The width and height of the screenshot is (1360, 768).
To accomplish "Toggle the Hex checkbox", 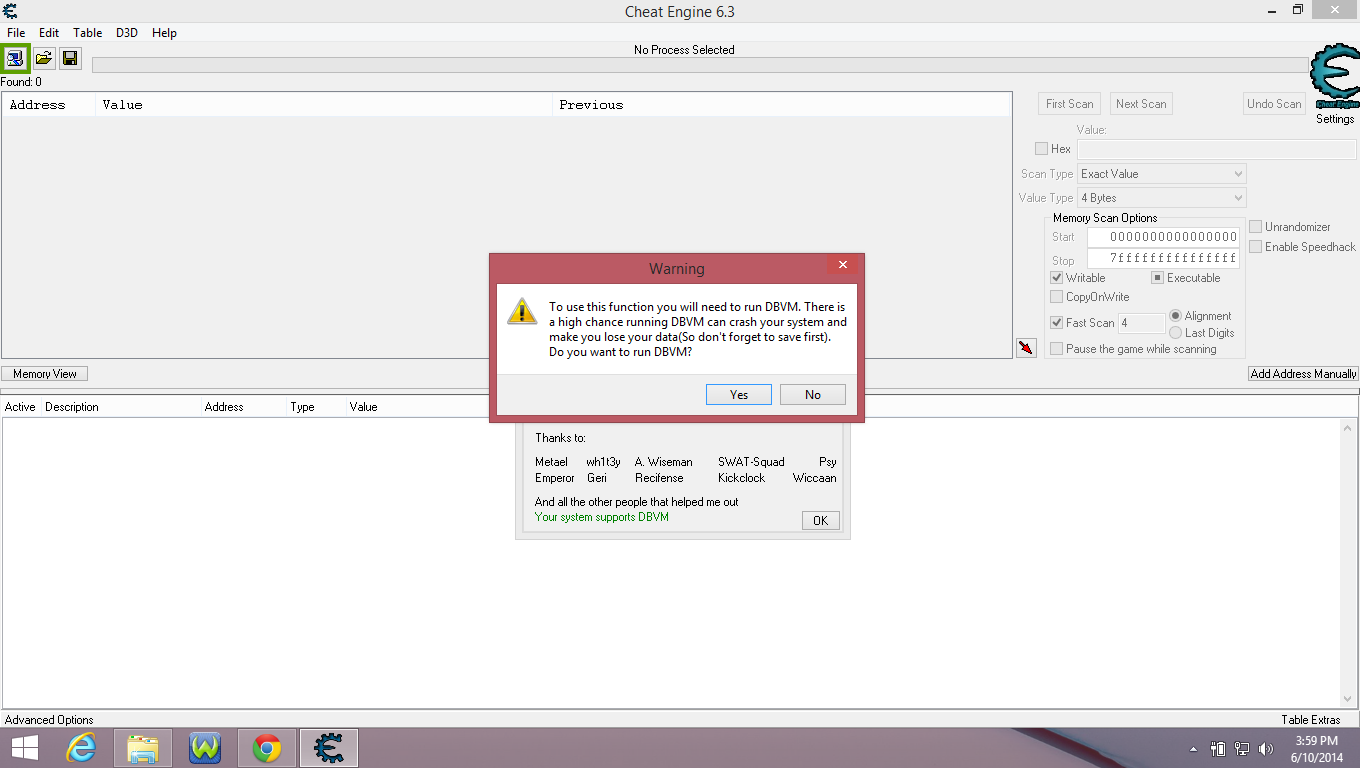I will pyautogui.click(x=1041, y=149).
